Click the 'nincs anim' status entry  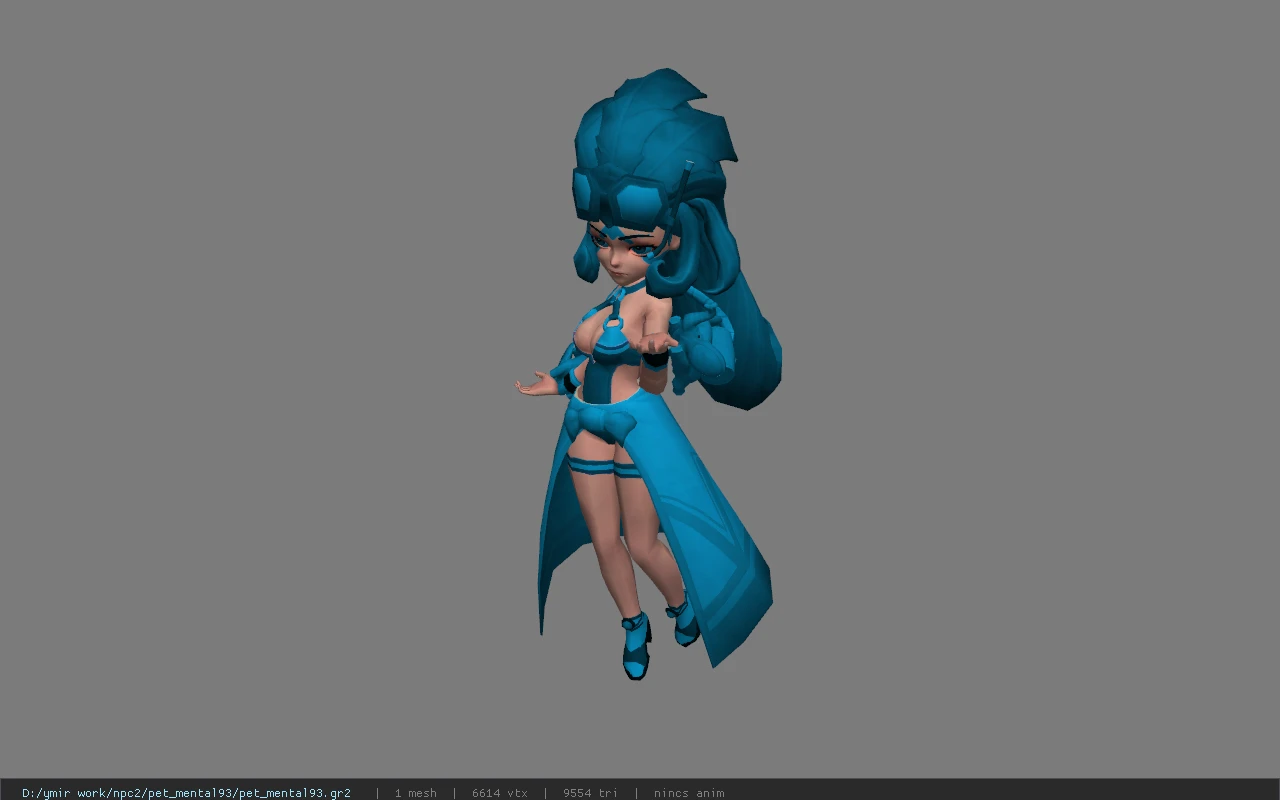pos(689,793)
